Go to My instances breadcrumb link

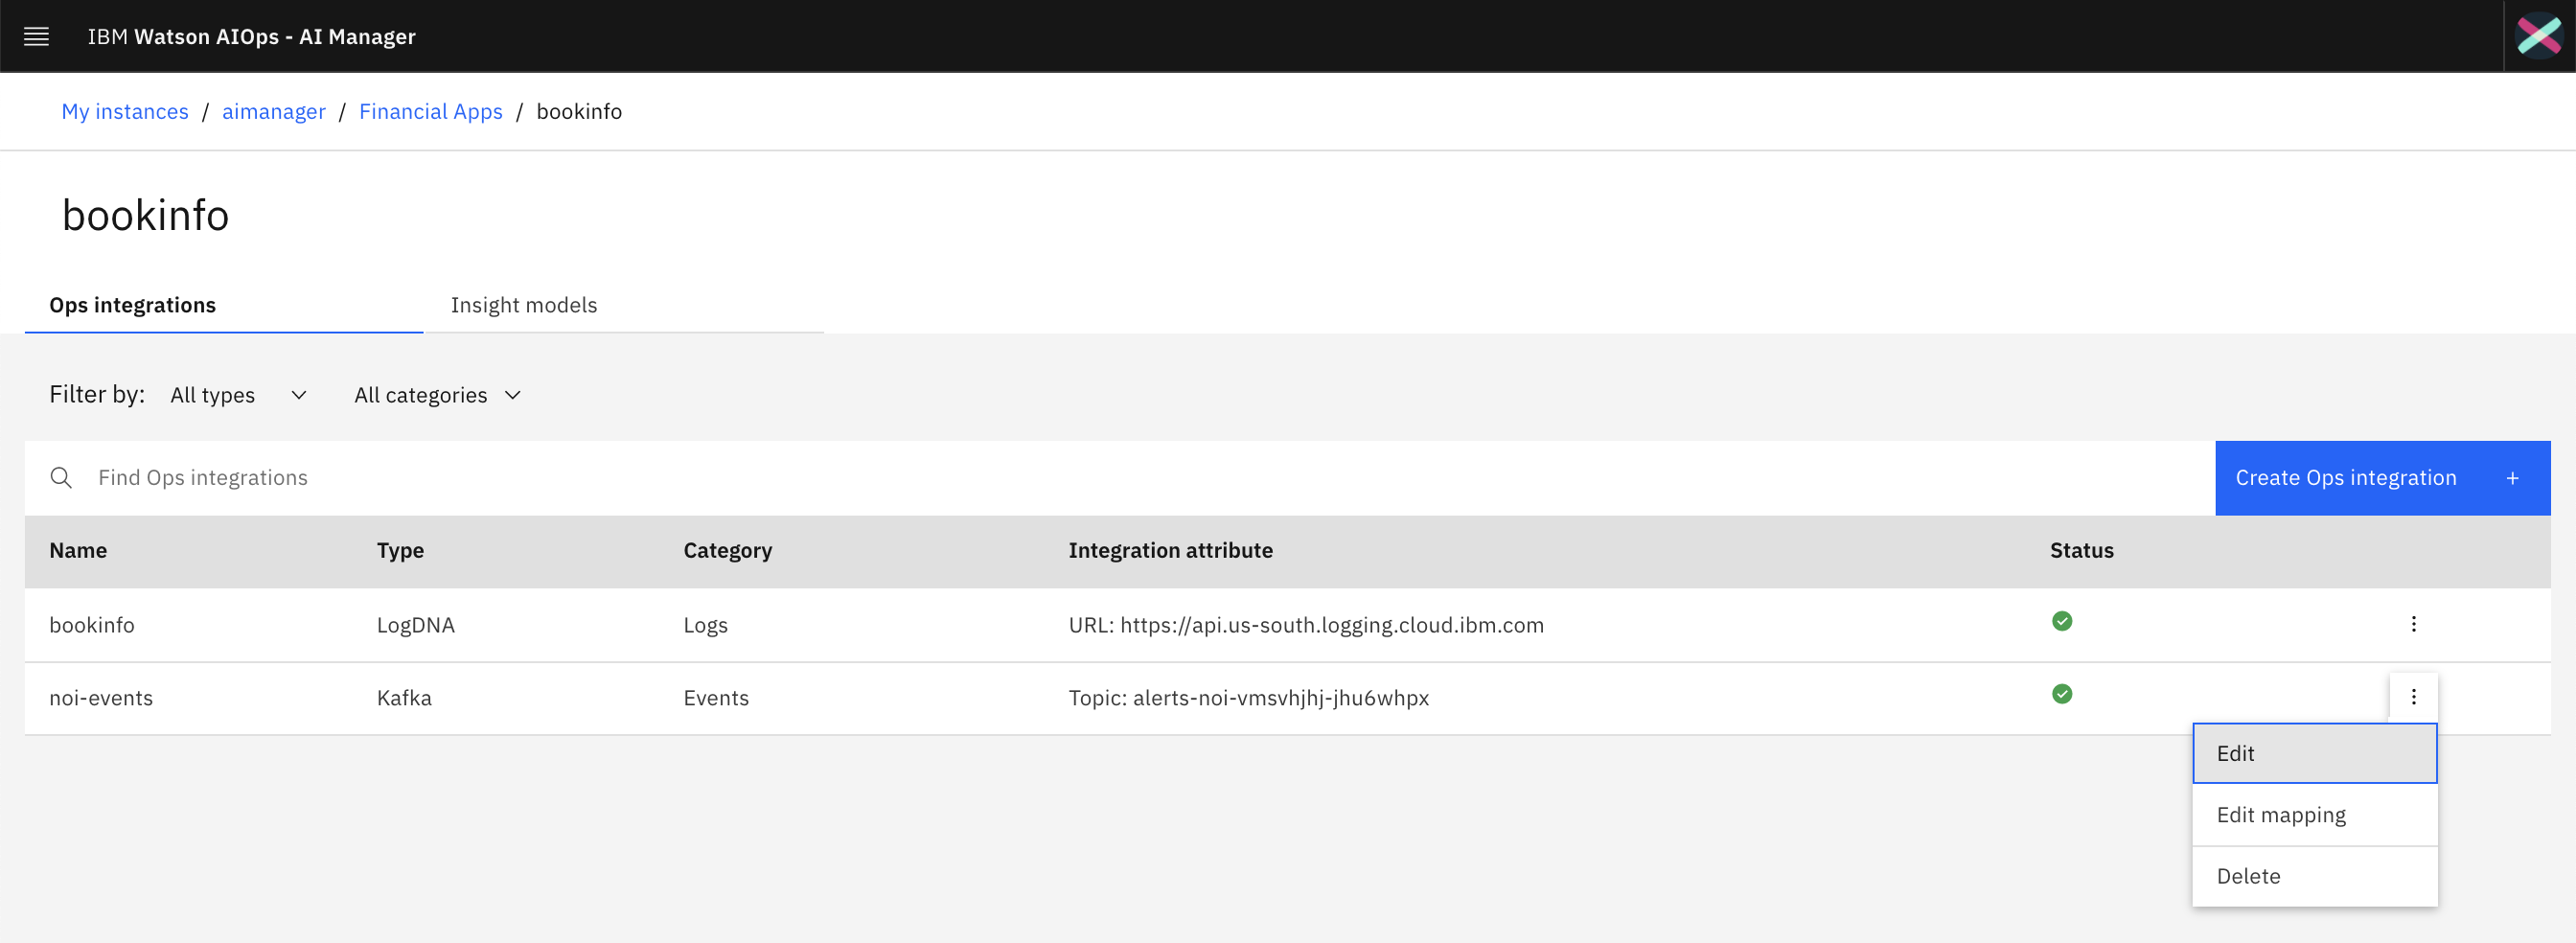pyautogui.click(x=125, y=111)
